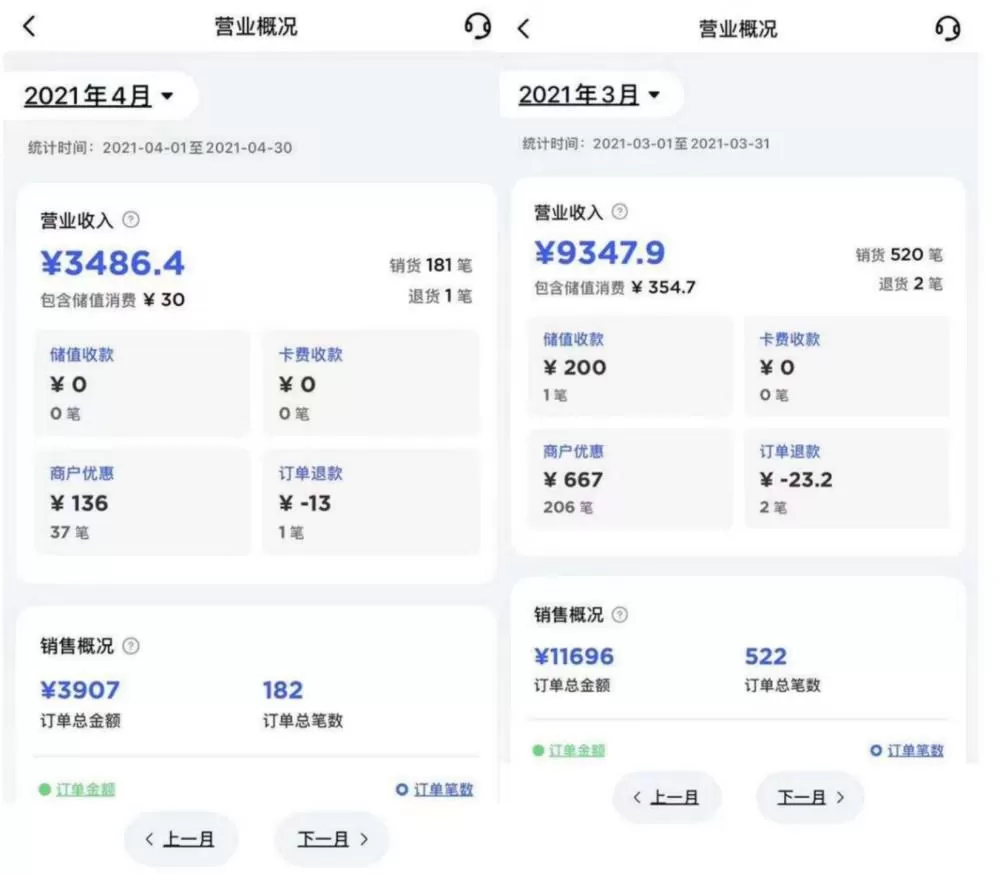This screenshot has width=1000, height=874.
Task: Go to 上一月 from March view
Action: click(666, 797)
